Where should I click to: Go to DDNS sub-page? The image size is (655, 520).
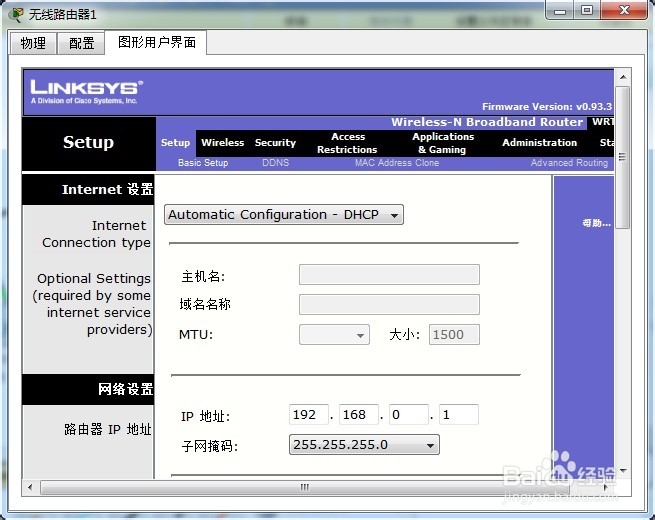pyautogui.click(x=275, y=163)
